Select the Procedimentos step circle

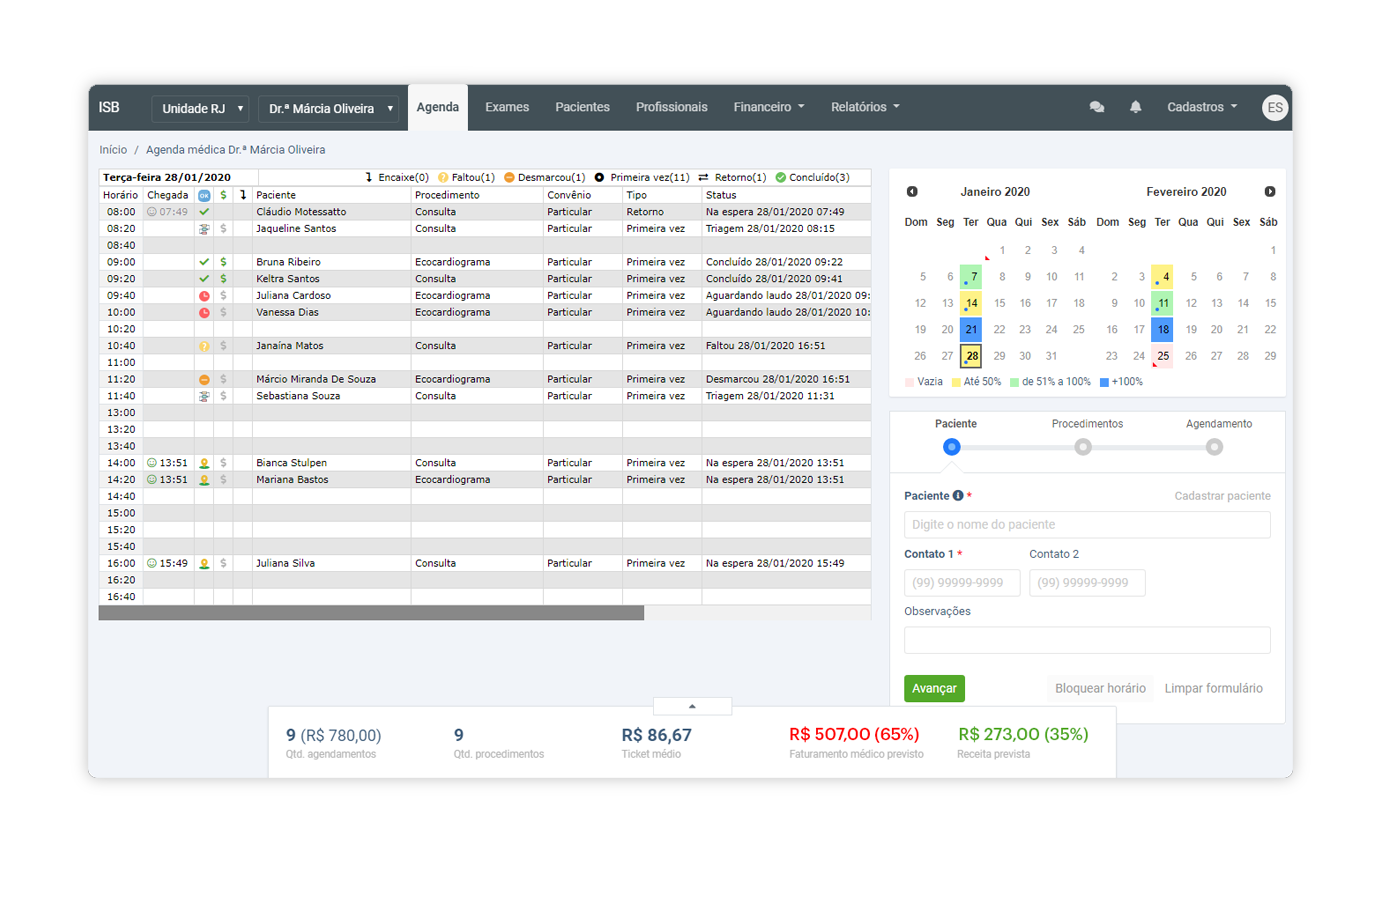click(x=1083, y=447)
